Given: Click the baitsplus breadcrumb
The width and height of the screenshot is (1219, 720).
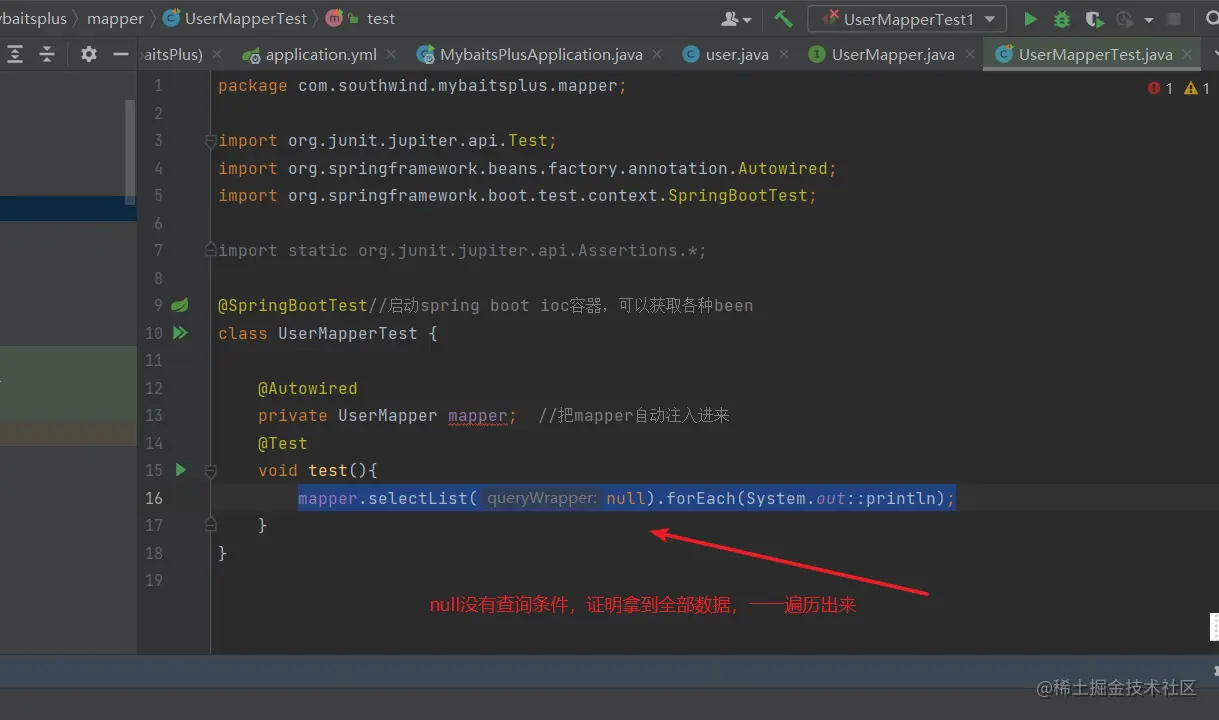Looking at the screenshot, I should tap(33, 19).
